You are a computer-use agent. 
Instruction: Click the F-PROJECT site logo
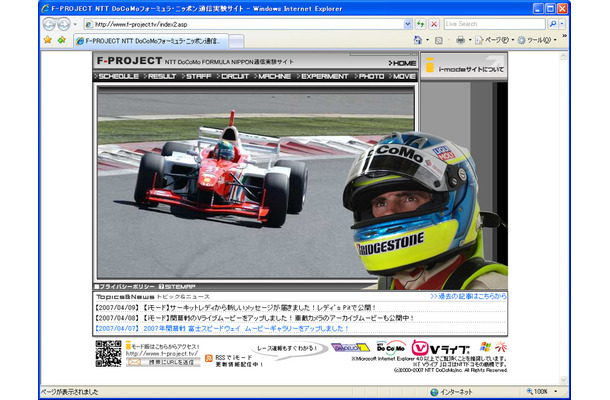click(130, 61)
